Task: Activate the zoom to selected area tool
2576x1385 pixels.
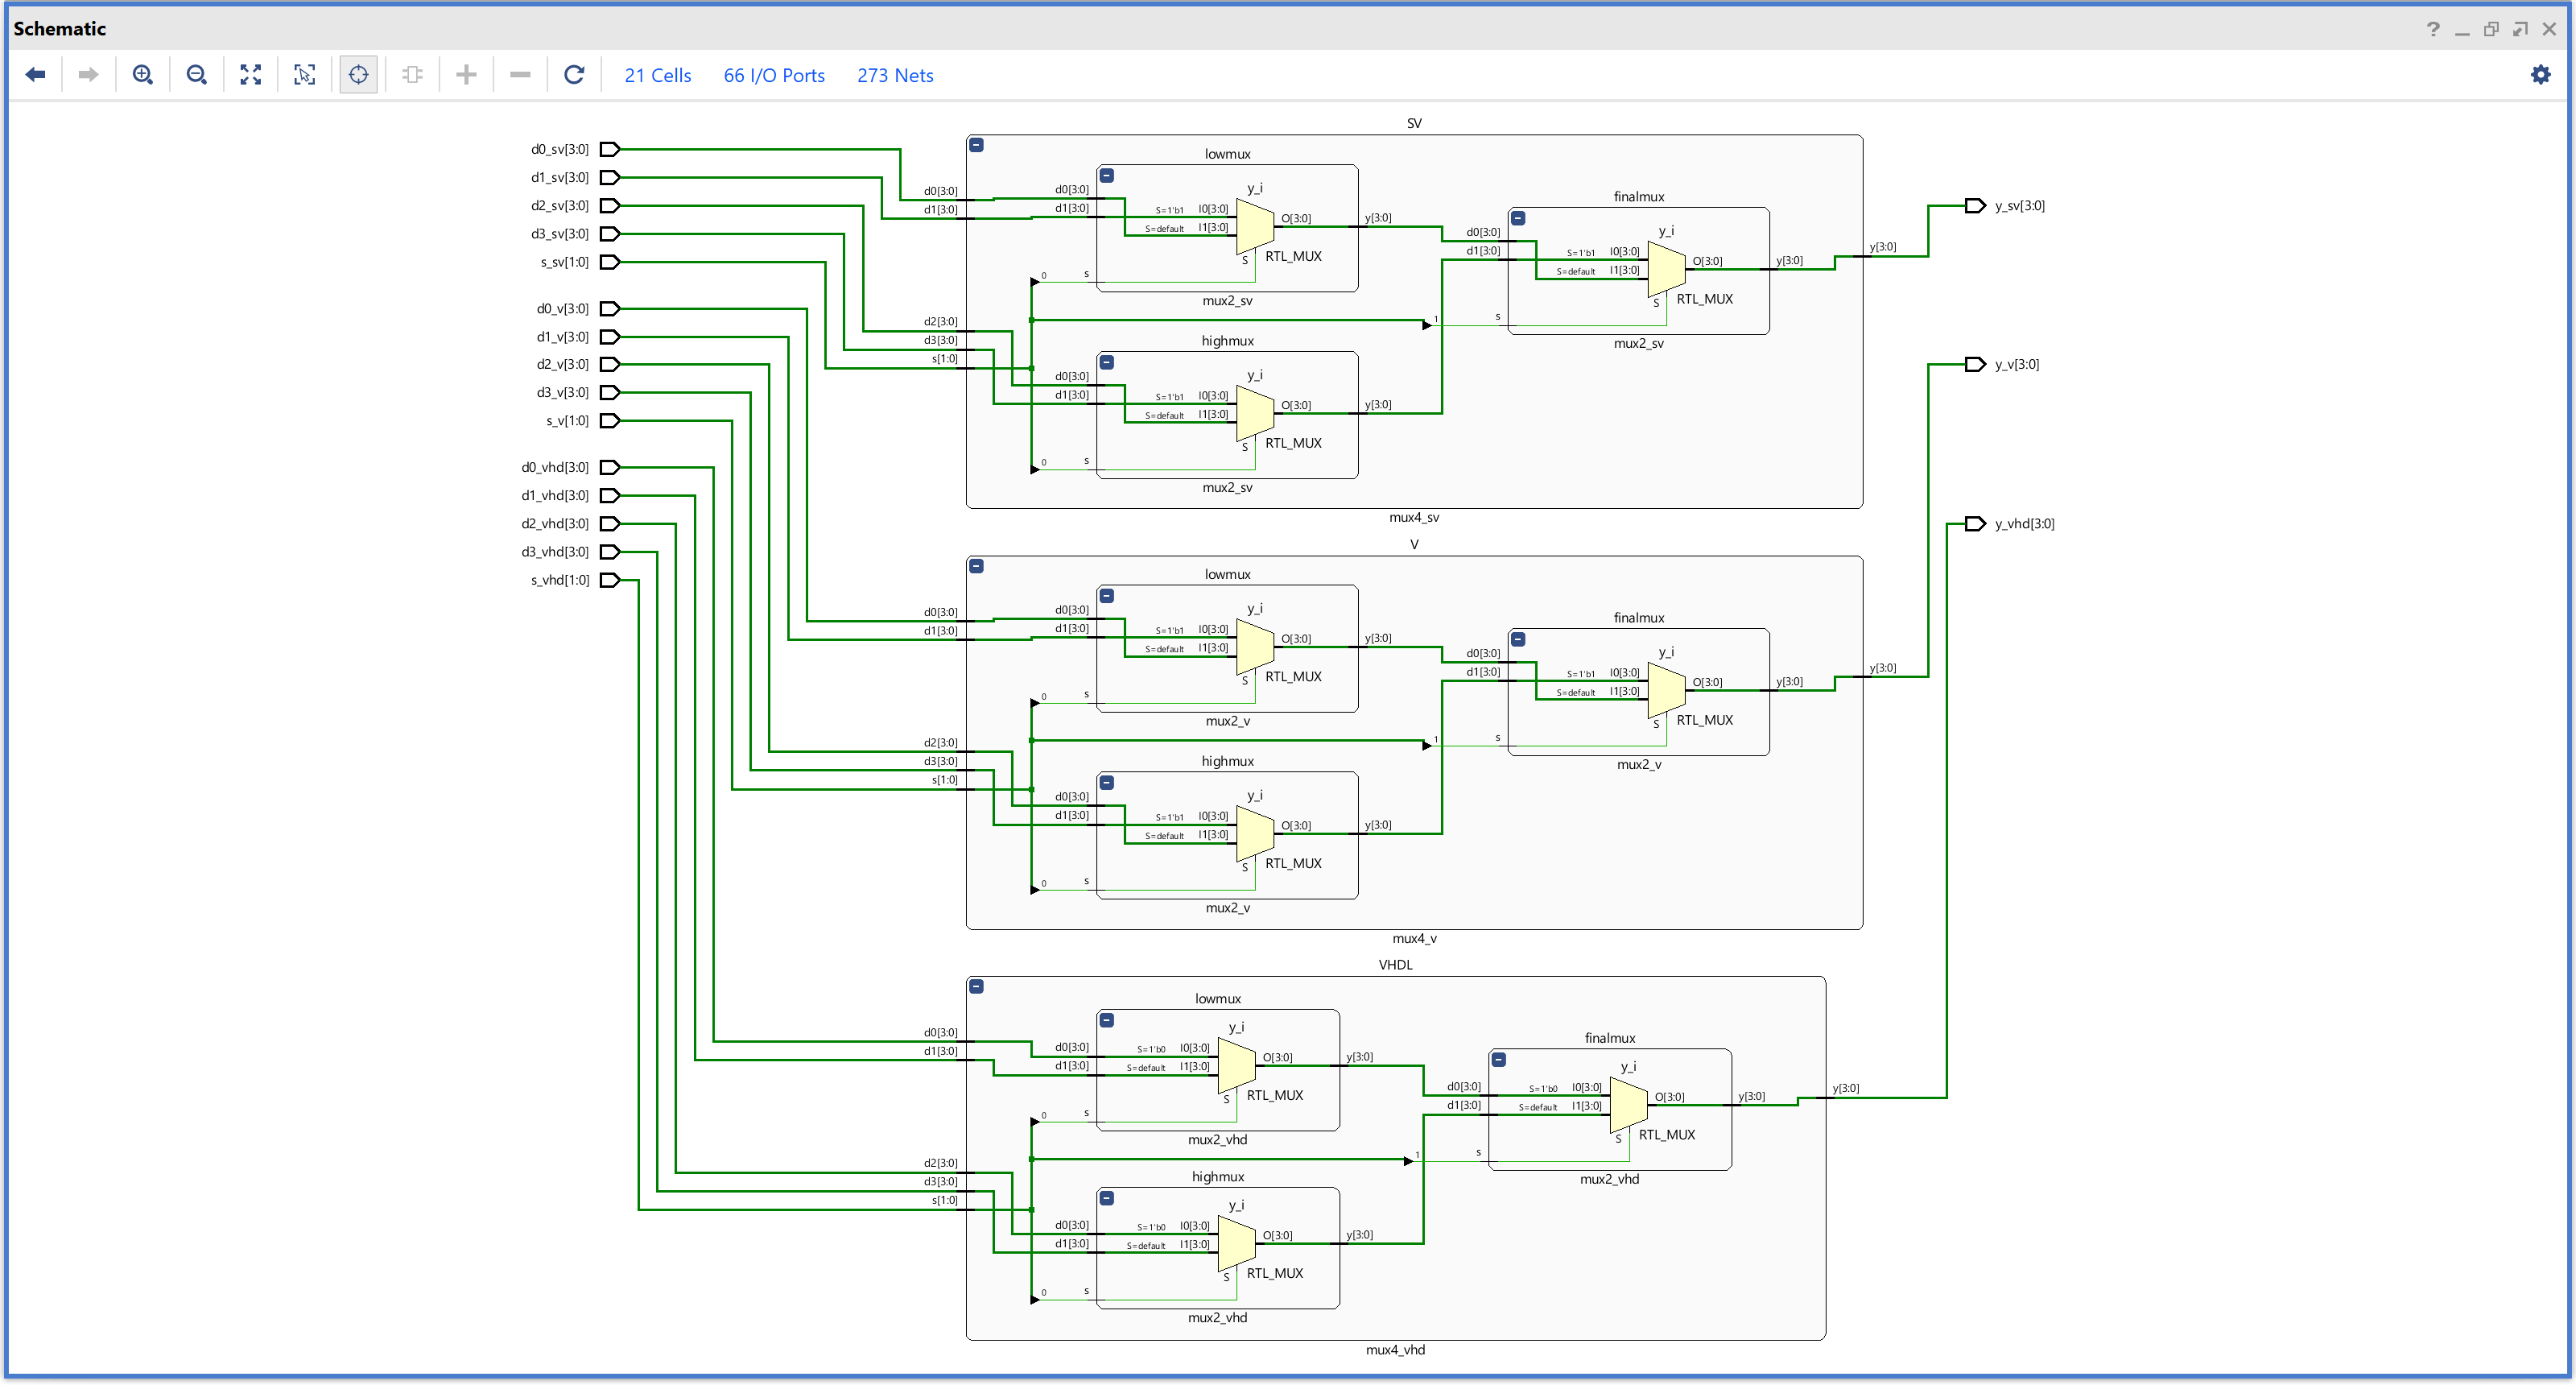Action: point(305,74)
